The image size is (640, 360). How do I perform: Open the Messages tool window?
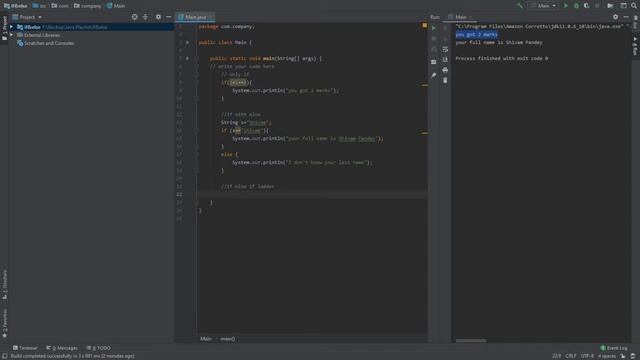tap(62, 348)
